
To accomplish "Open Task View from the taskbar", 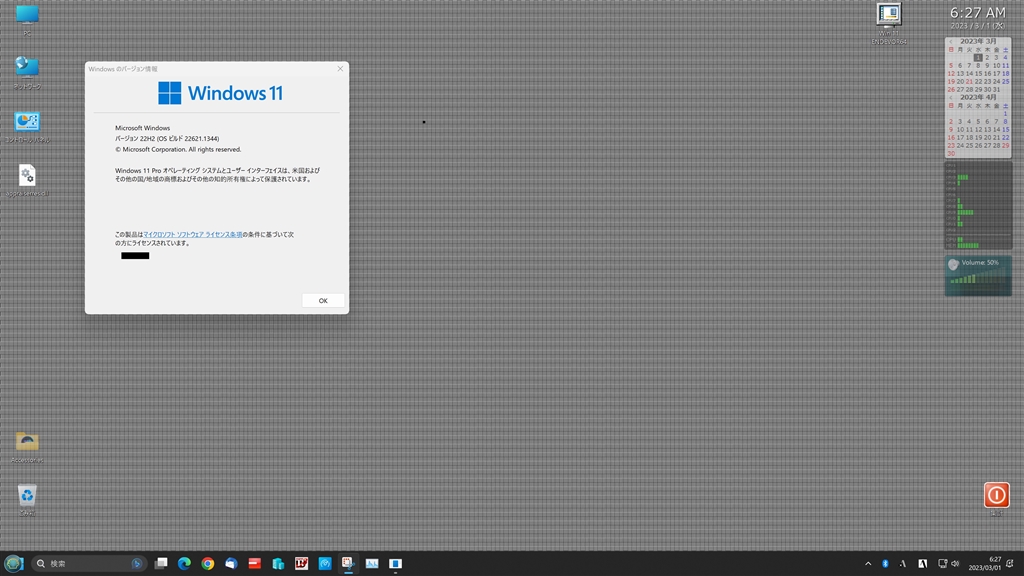I will click(x=161, y=563).
